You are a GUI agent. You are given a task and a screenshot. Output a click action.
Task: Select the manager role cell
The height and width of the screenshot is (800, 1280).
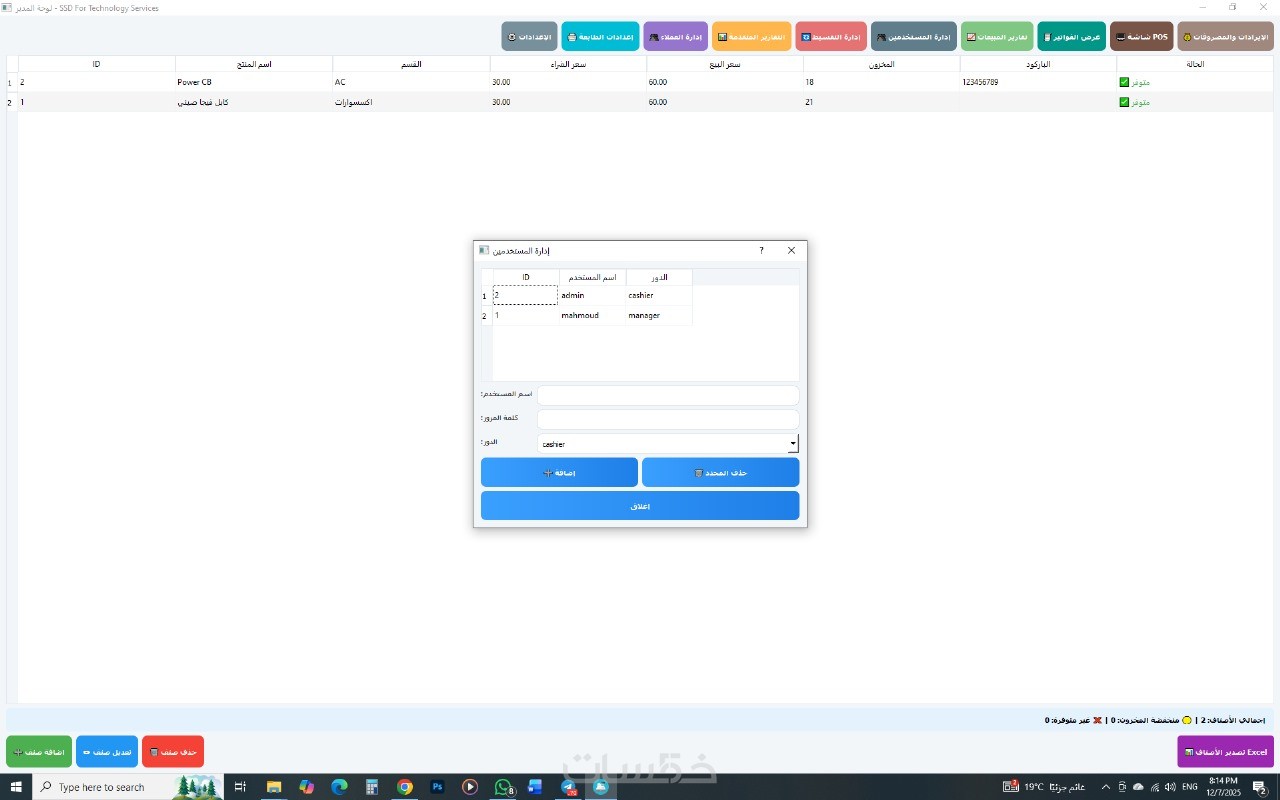tap(659, 316)
